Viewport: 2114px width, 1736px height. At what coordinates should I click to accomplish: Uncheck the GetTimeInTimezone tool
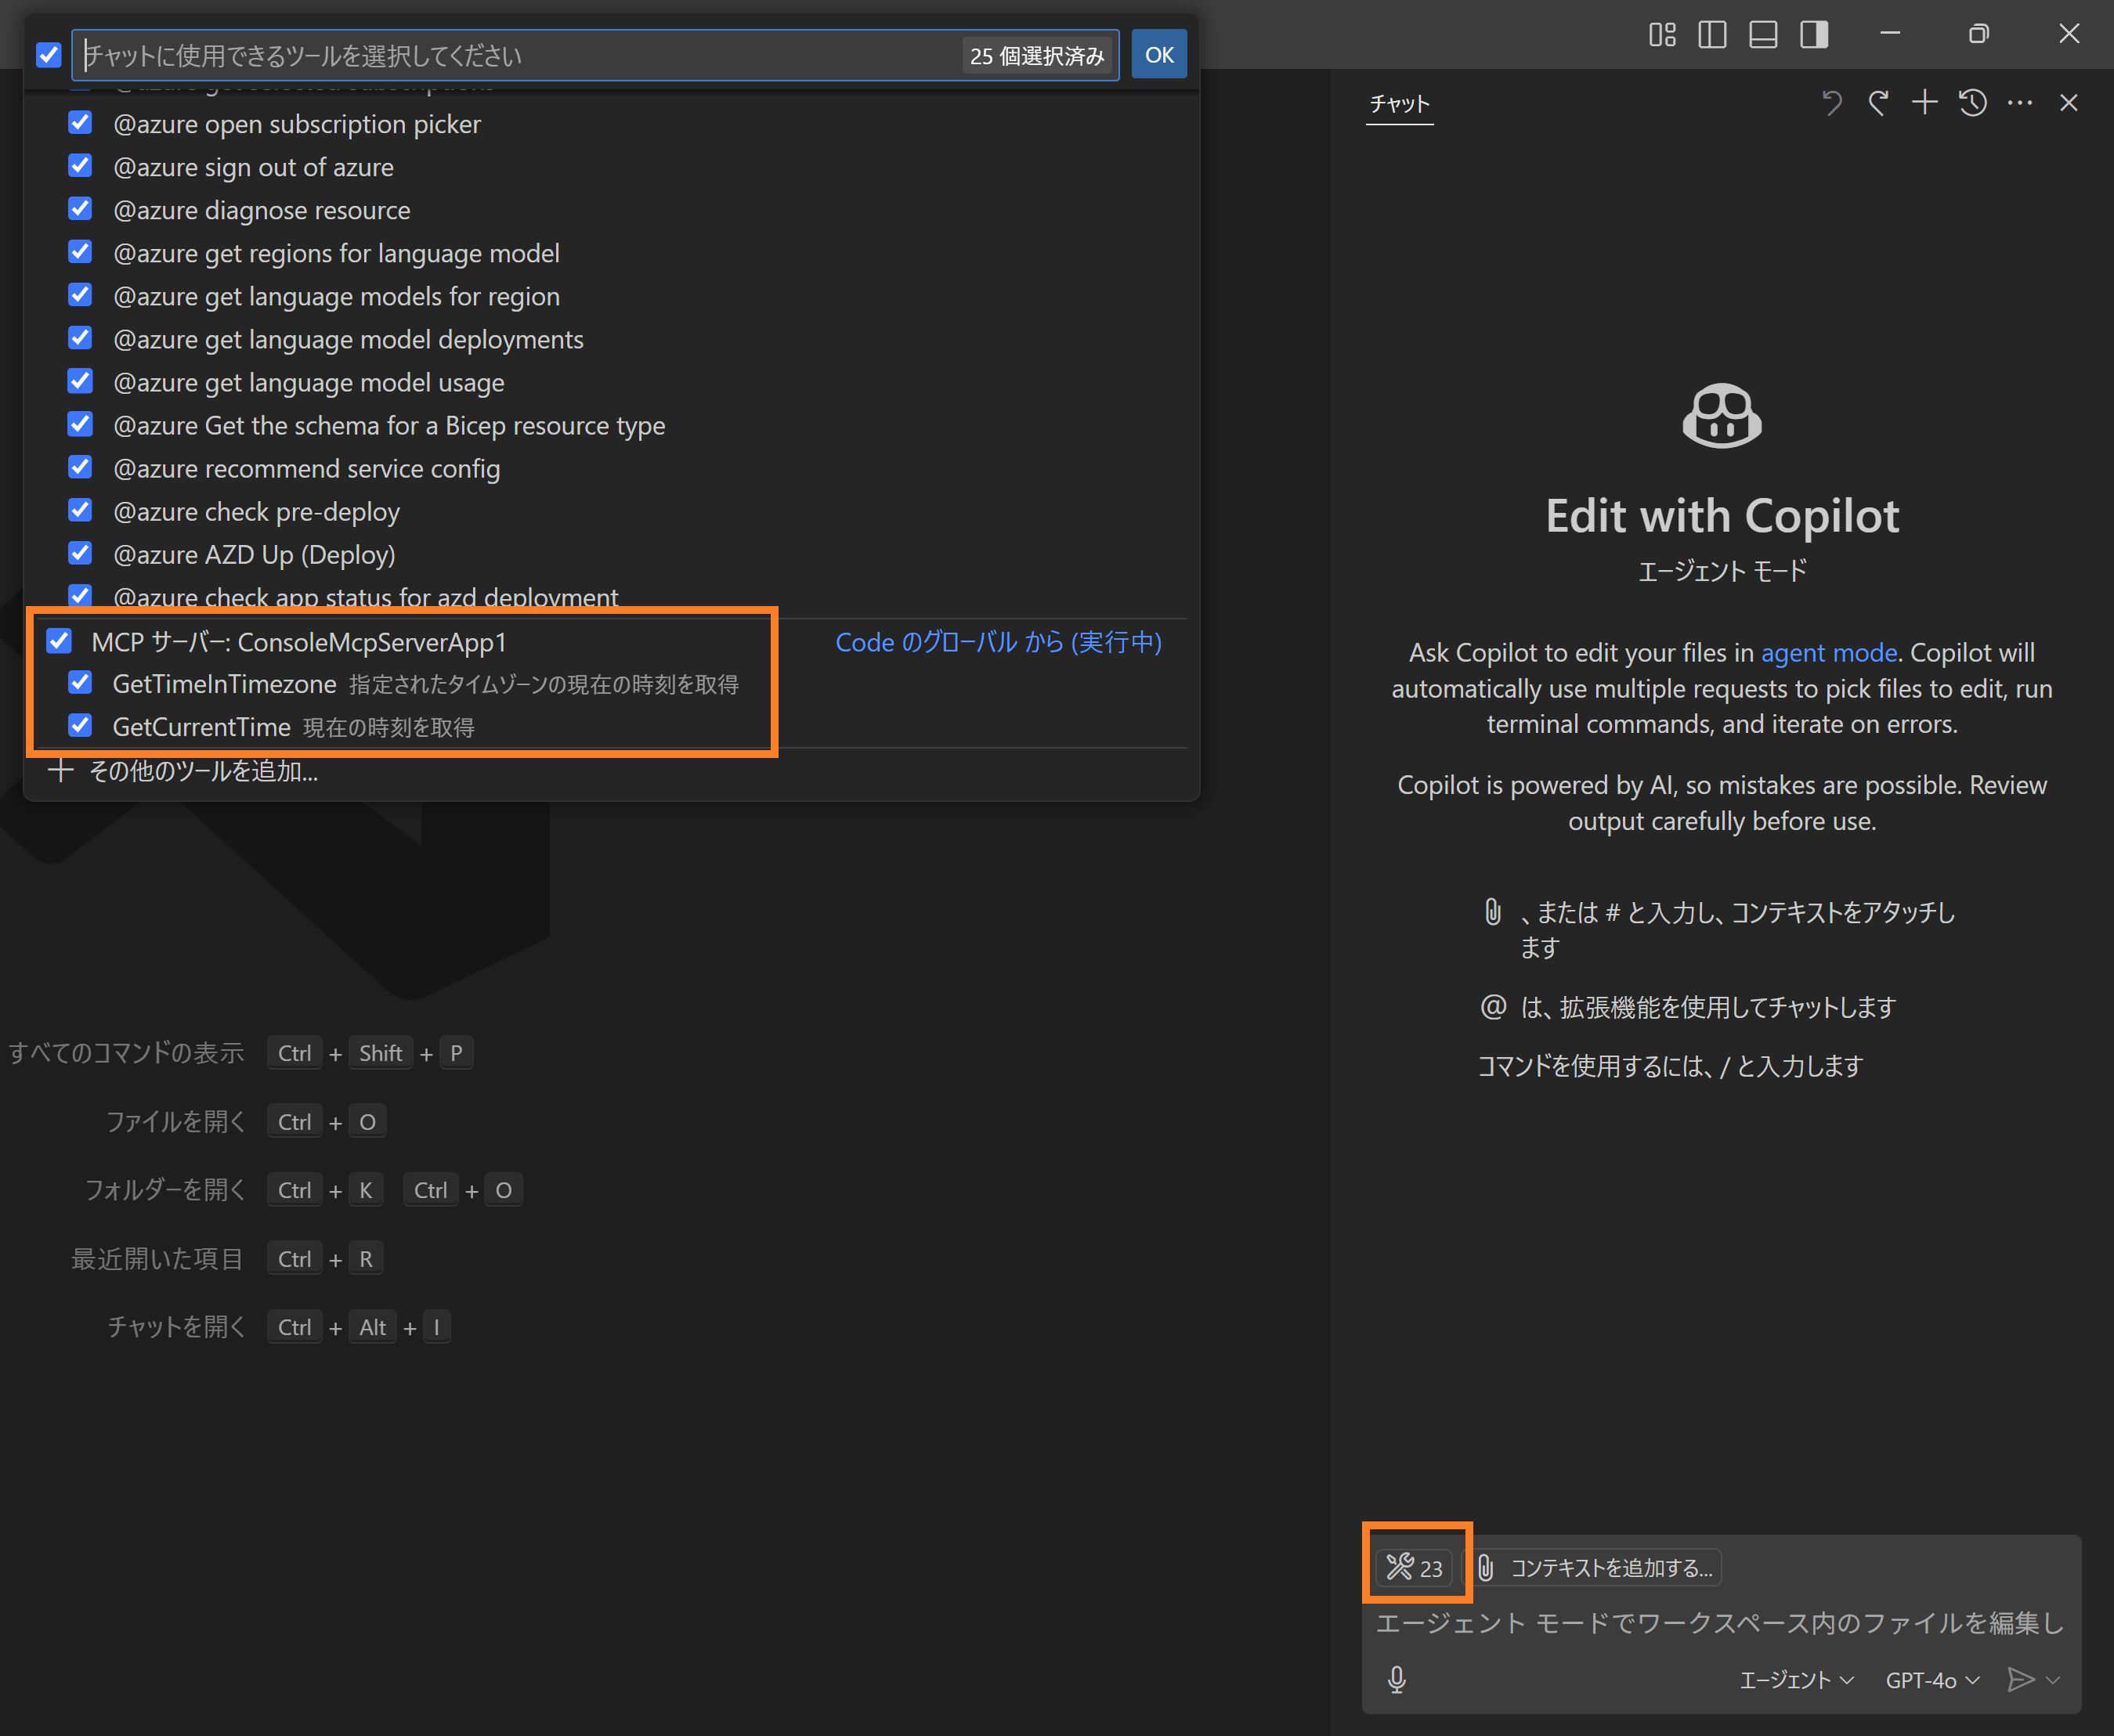point(80,683)
